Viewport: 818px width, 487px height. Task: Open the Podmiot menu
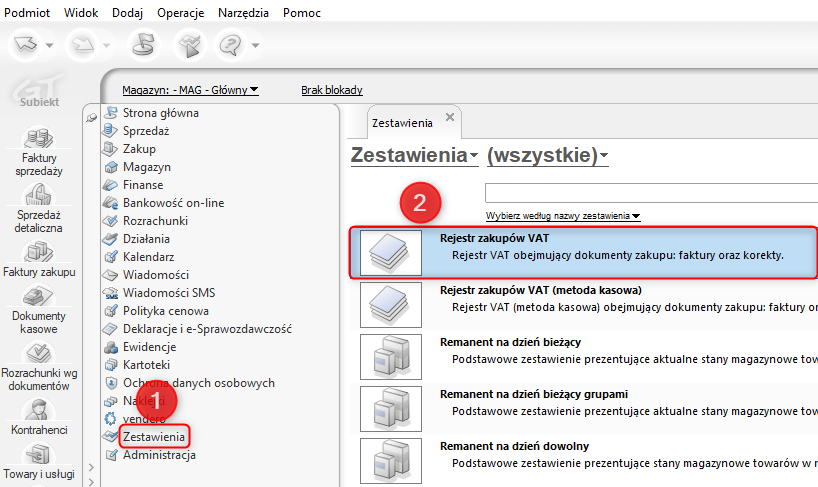27,13
